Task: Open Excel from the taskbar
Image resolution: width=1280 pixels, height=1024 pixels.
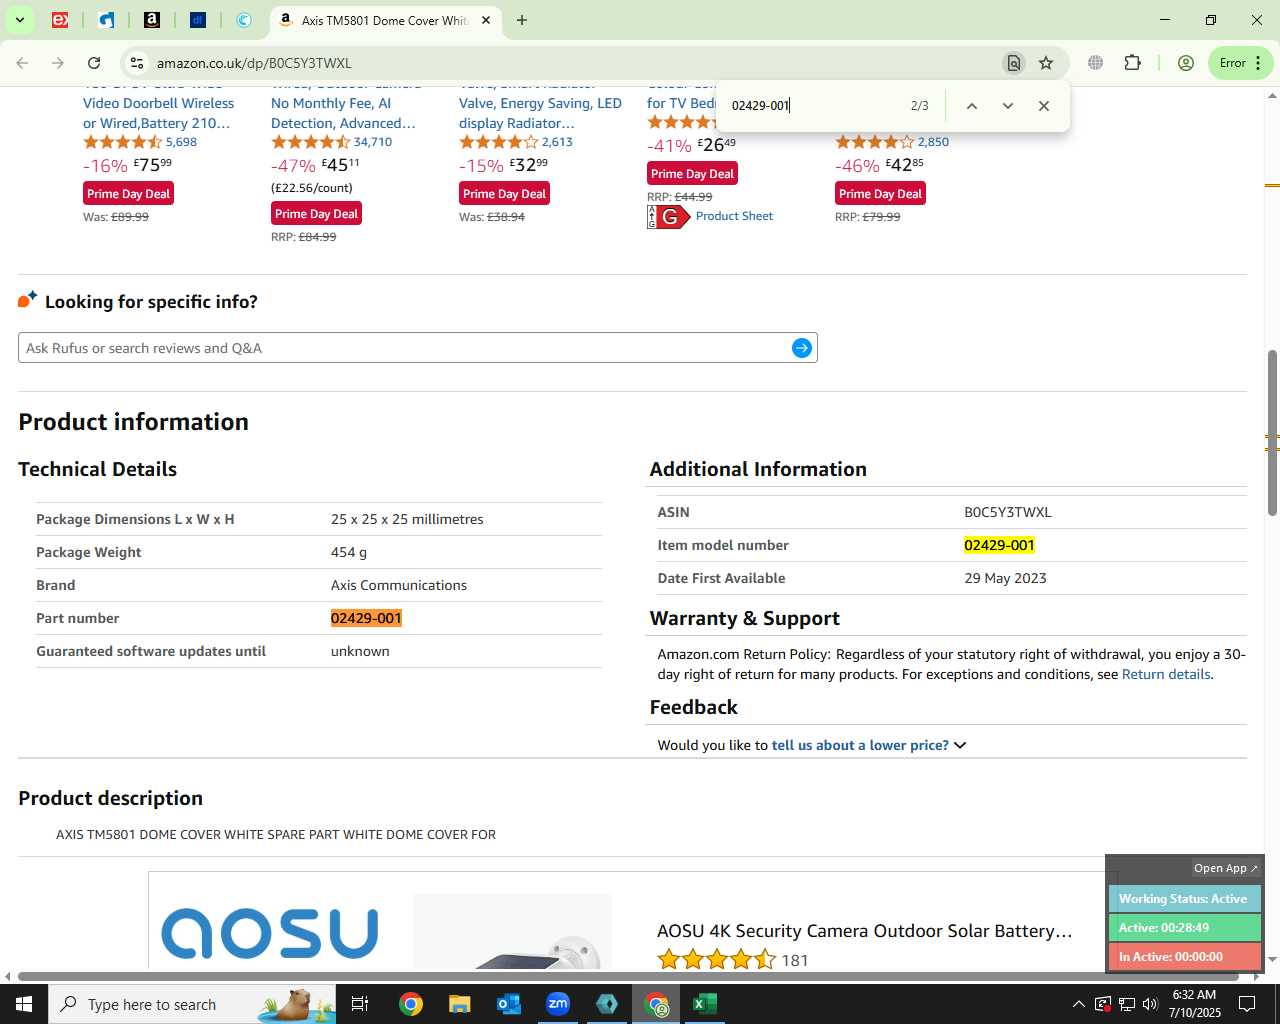Action: (705, 1004)
